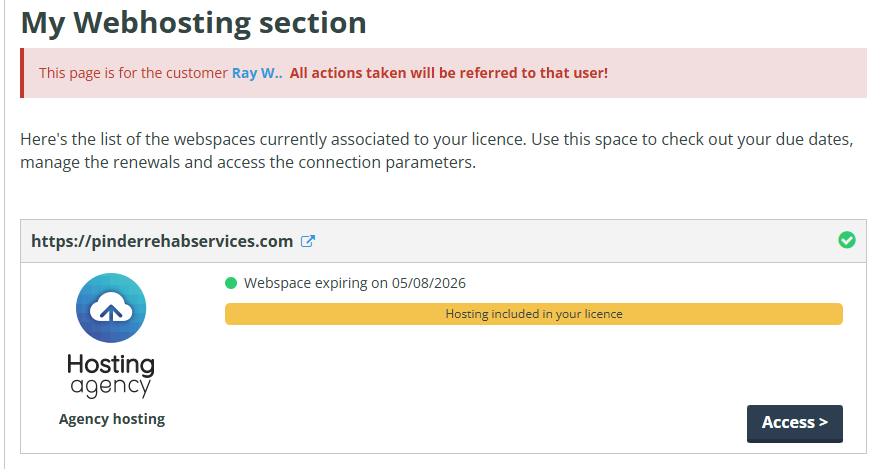Click the green dot before webspace expiry
The height and width of the screenshot is (469, 883).
pos(231,283)
